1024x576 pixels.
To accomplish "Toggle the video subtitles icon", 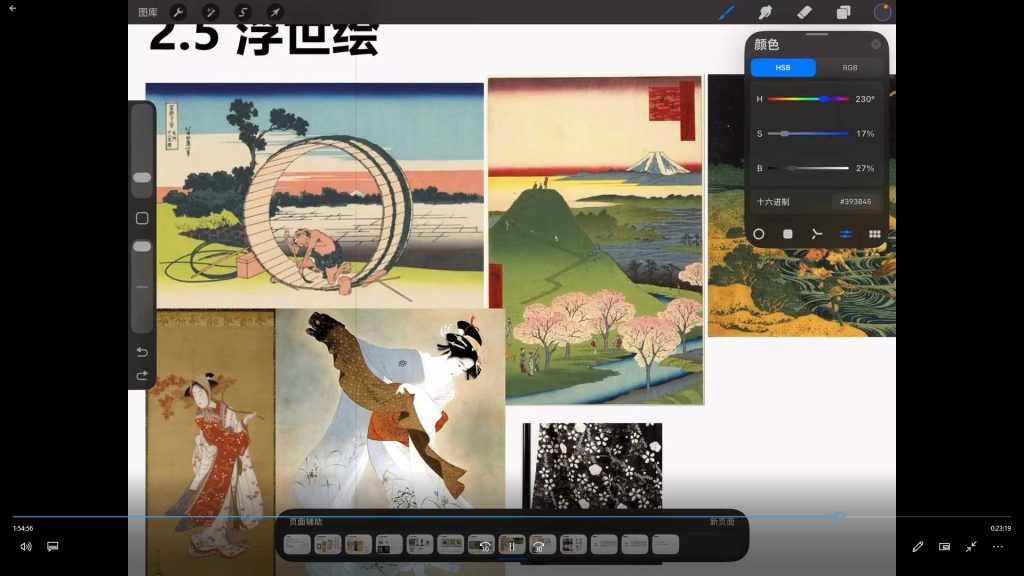I will click(x=53, y=547).
